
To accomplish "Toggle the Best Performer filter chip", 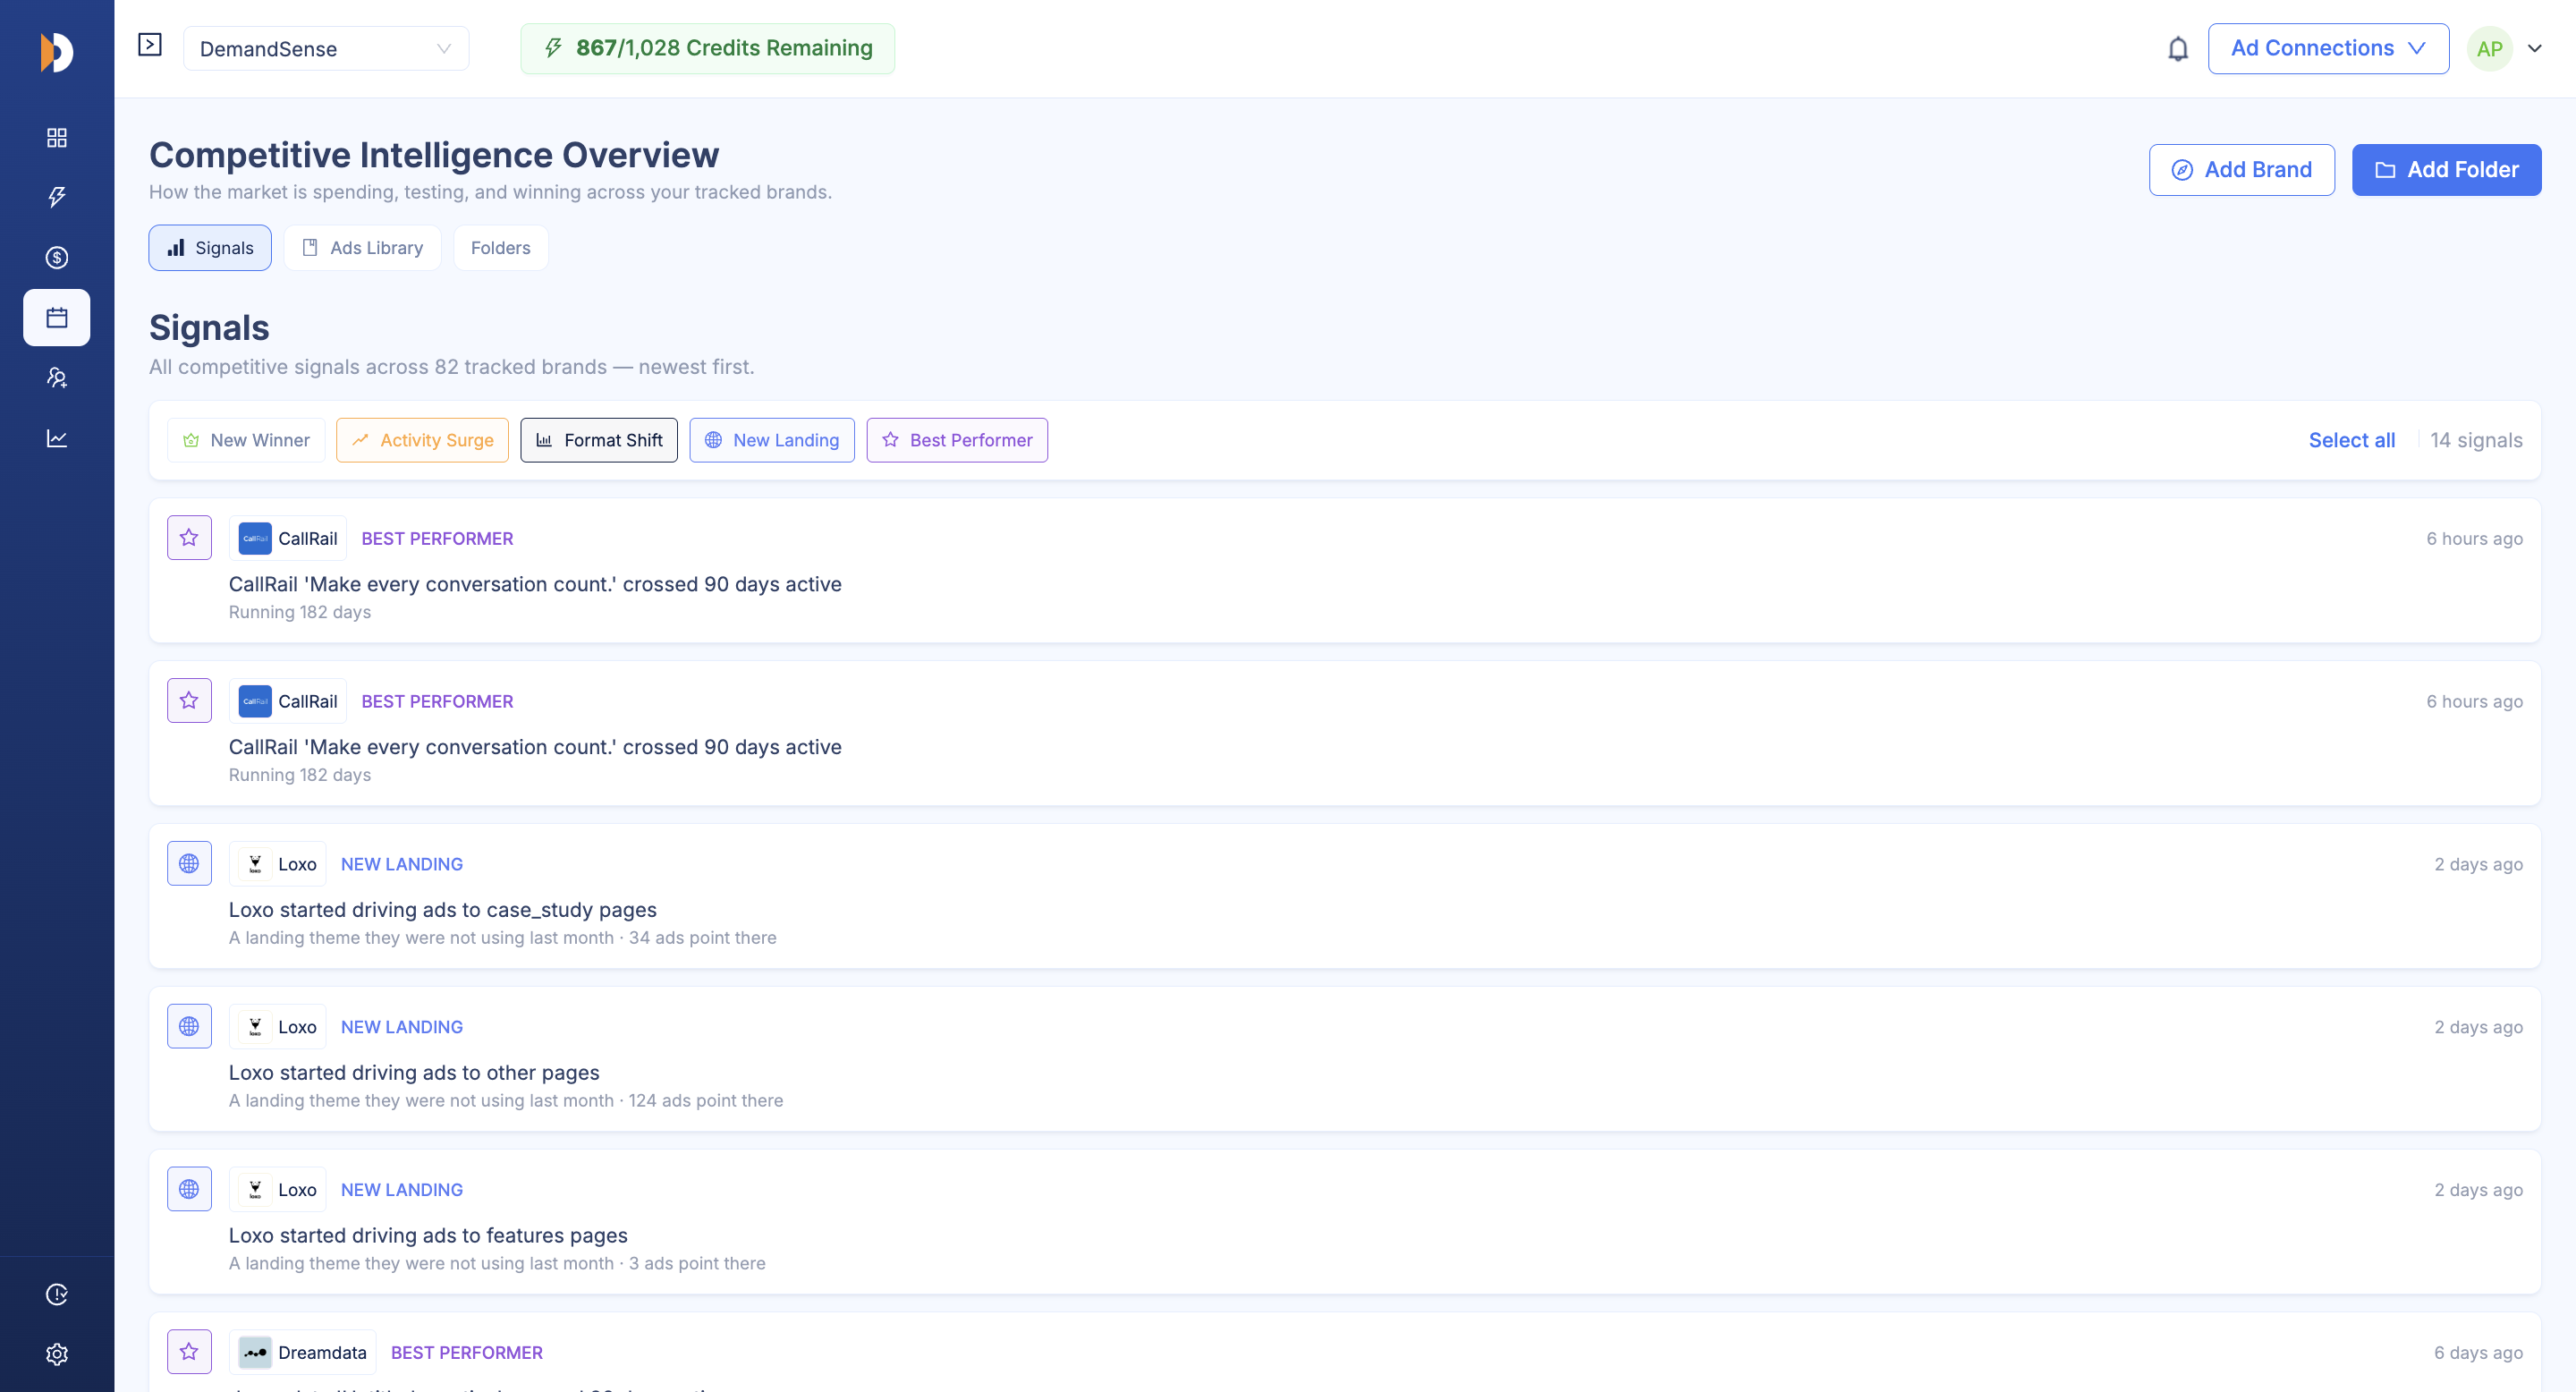I will pos(957,440).
